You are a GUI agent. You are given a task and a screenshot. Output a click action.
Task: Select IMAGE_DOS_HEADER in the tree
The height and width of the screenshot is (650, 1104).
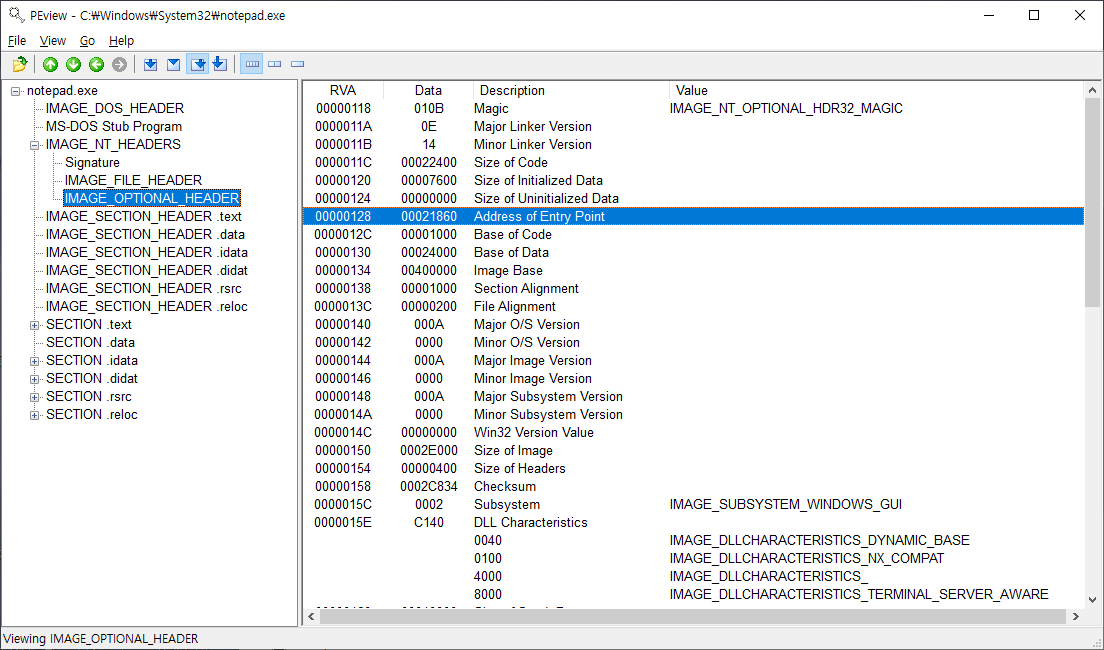click(115, 108)
